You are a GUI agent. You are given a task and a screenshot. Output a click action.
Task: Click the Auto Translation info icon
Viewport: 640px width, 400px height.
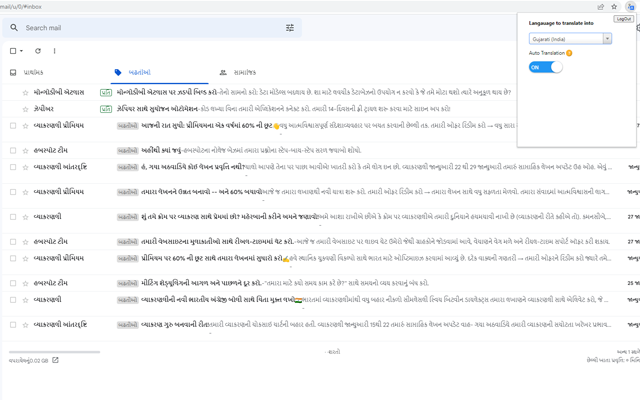569,53
